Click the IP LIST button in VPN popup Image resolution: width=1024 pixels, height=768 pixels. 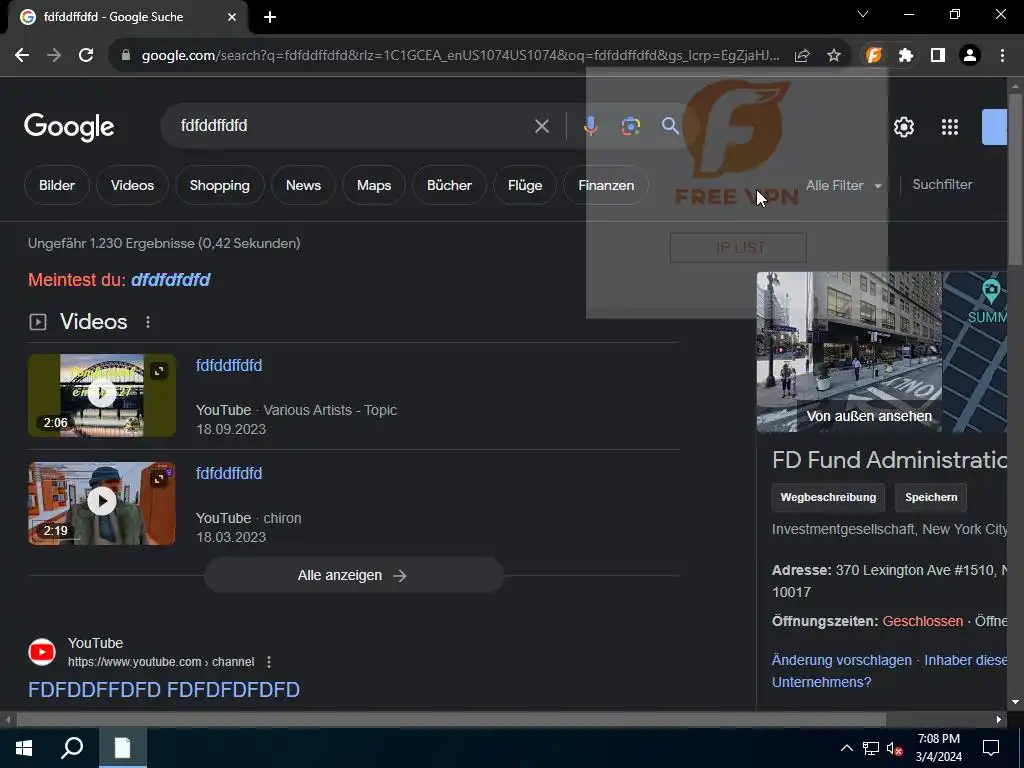click(x=739, y=248)
